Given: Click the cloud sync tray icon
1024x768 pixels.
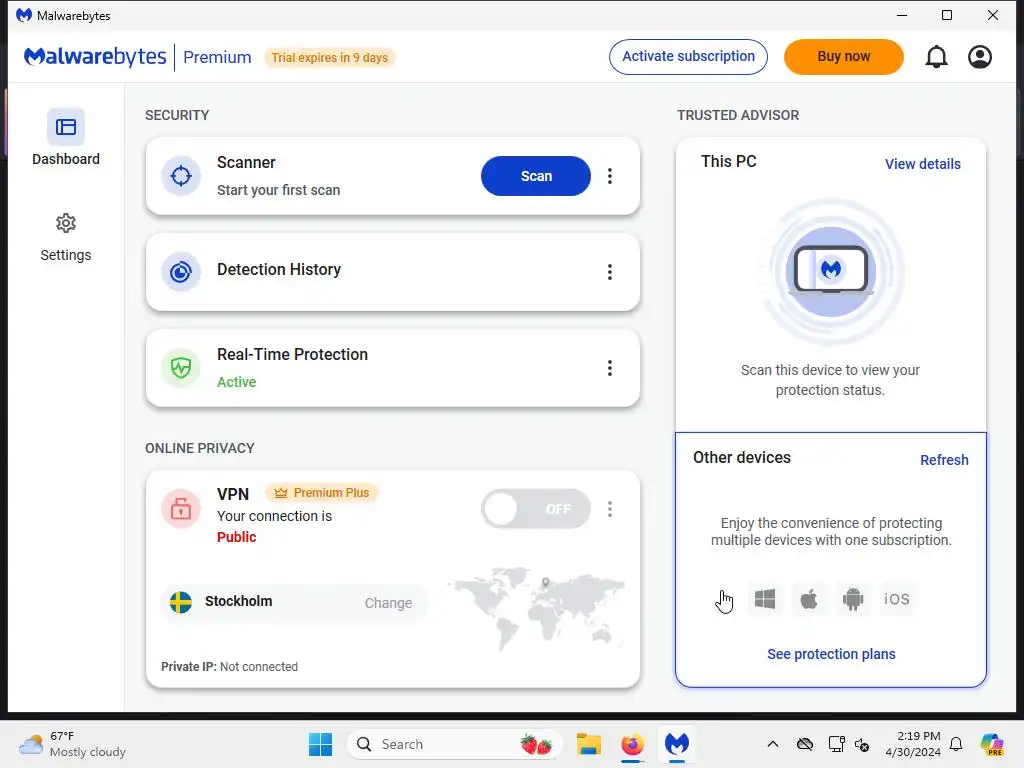Looking at the screenshot, I should tap(805, 744).
